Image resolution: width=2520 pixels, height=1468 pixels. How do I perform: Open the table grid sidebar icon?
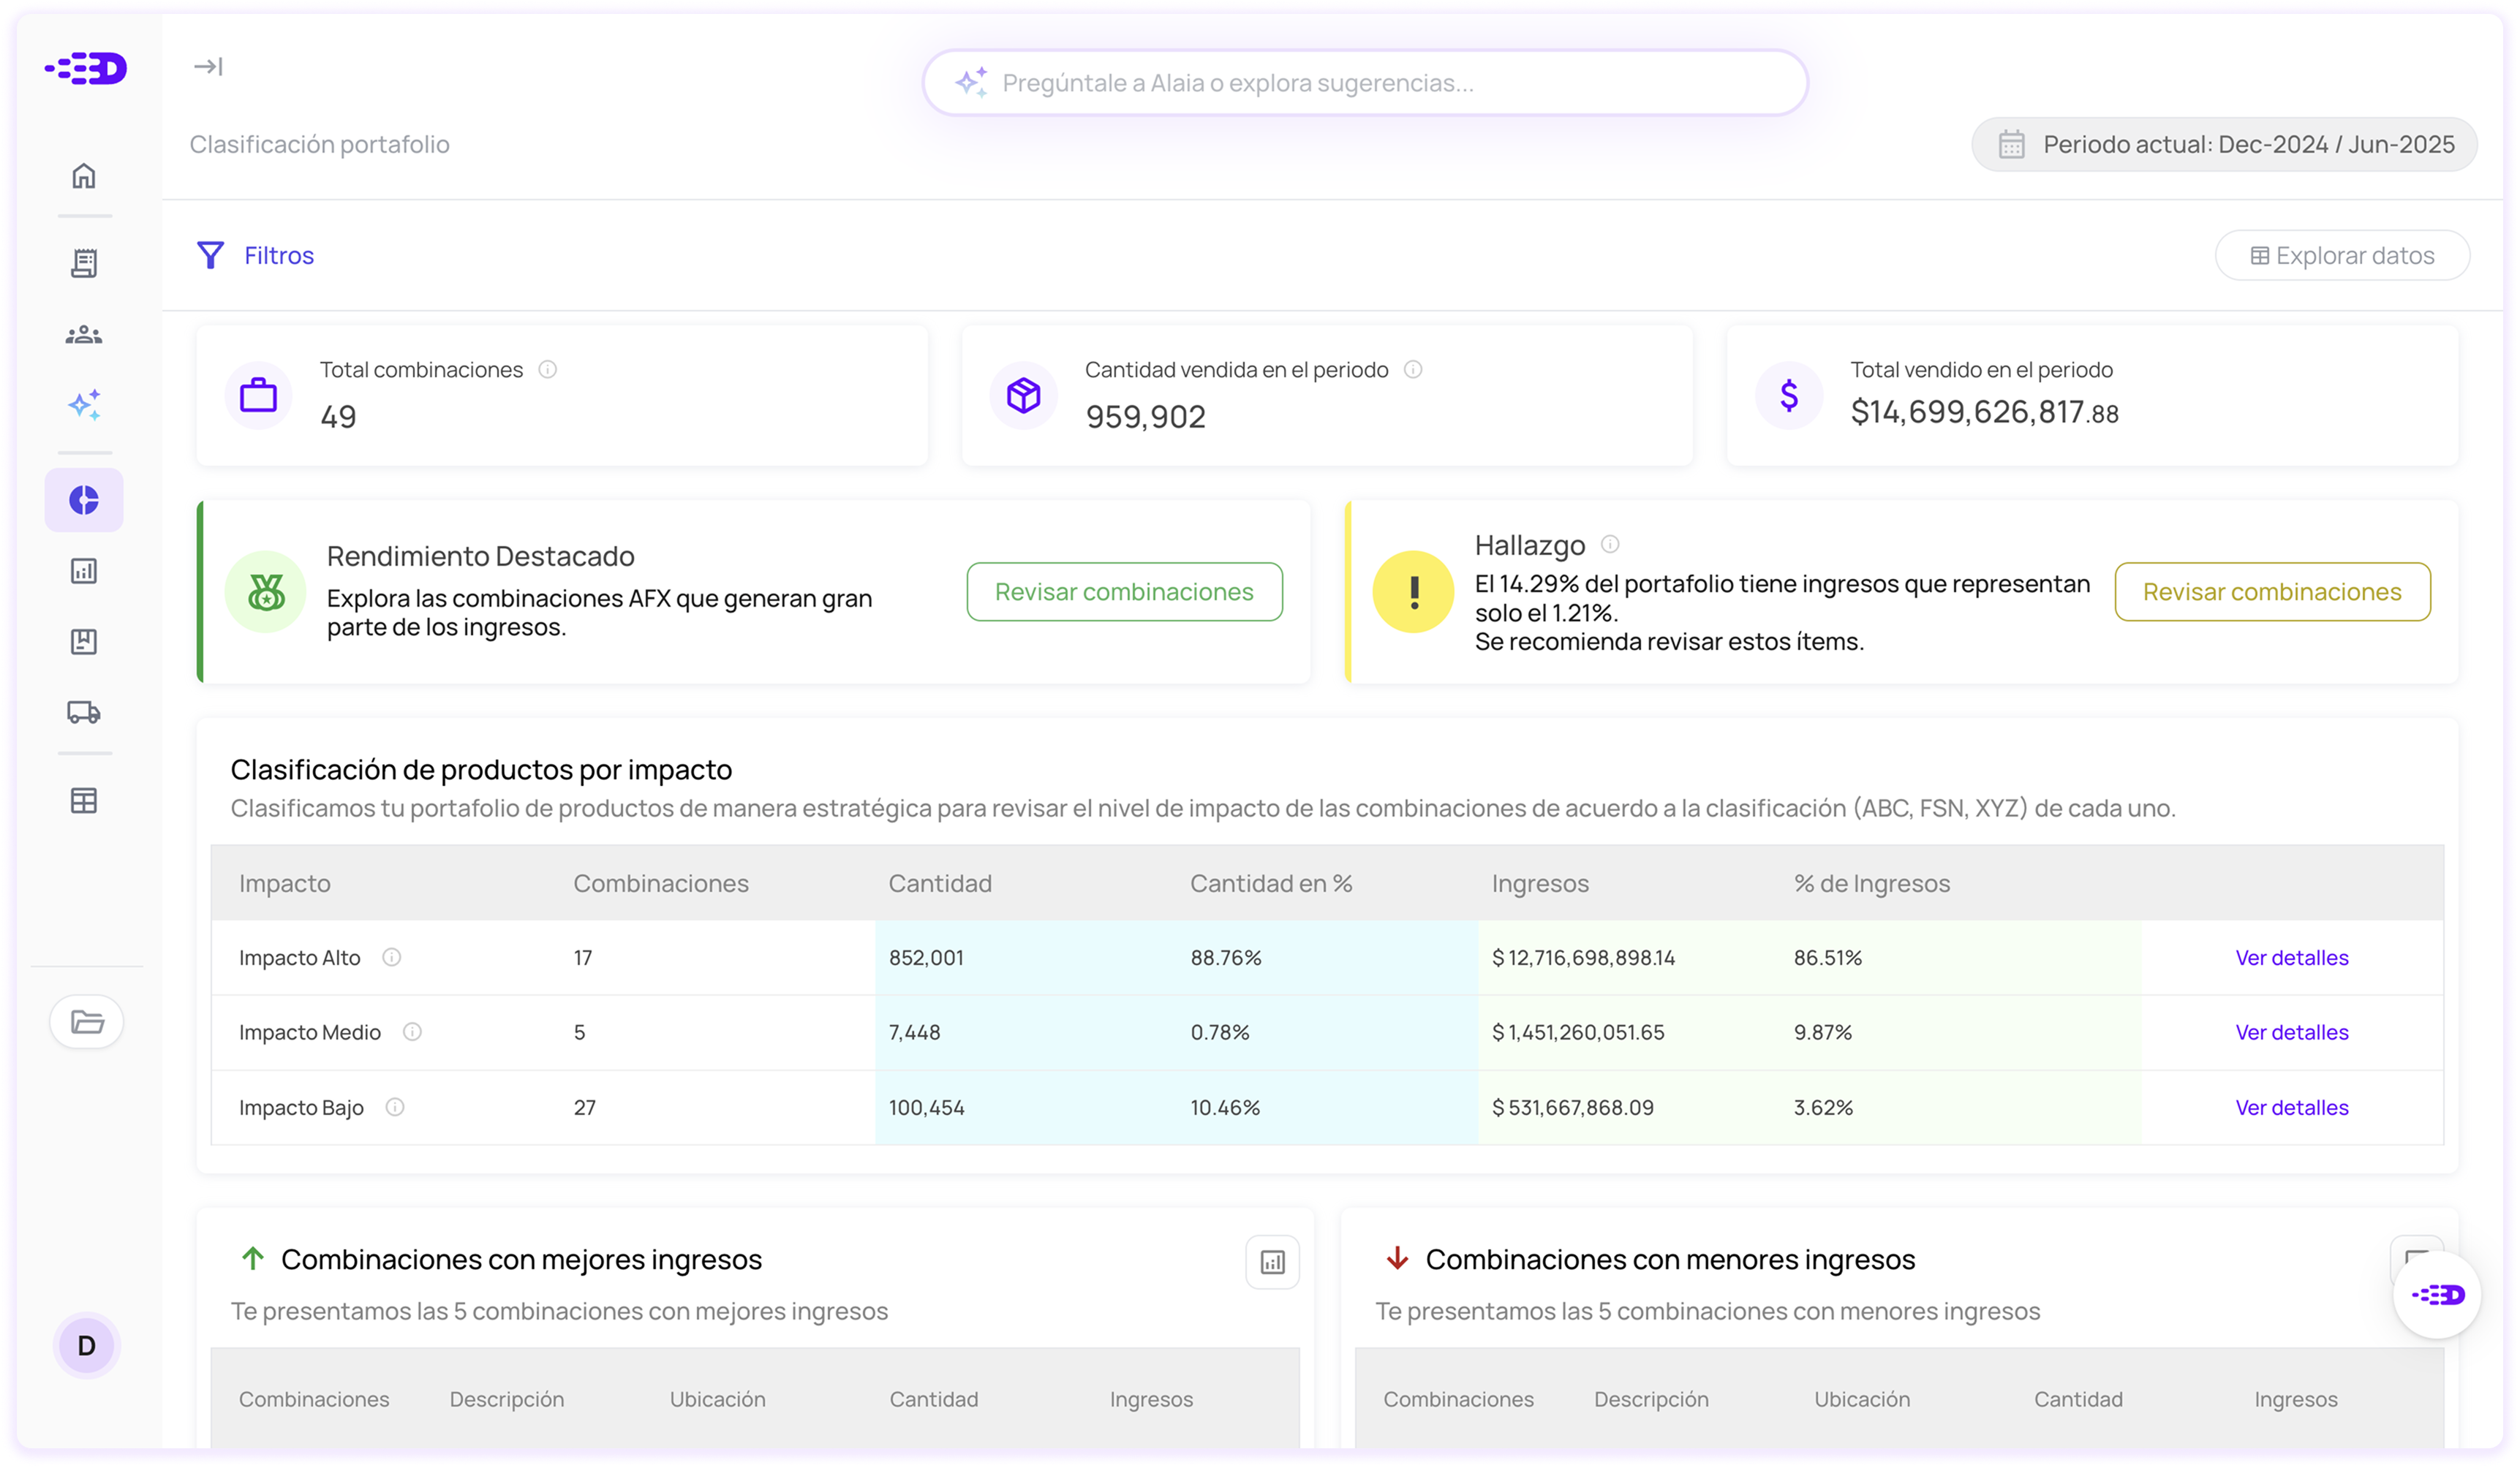click(x=84, y=801)
